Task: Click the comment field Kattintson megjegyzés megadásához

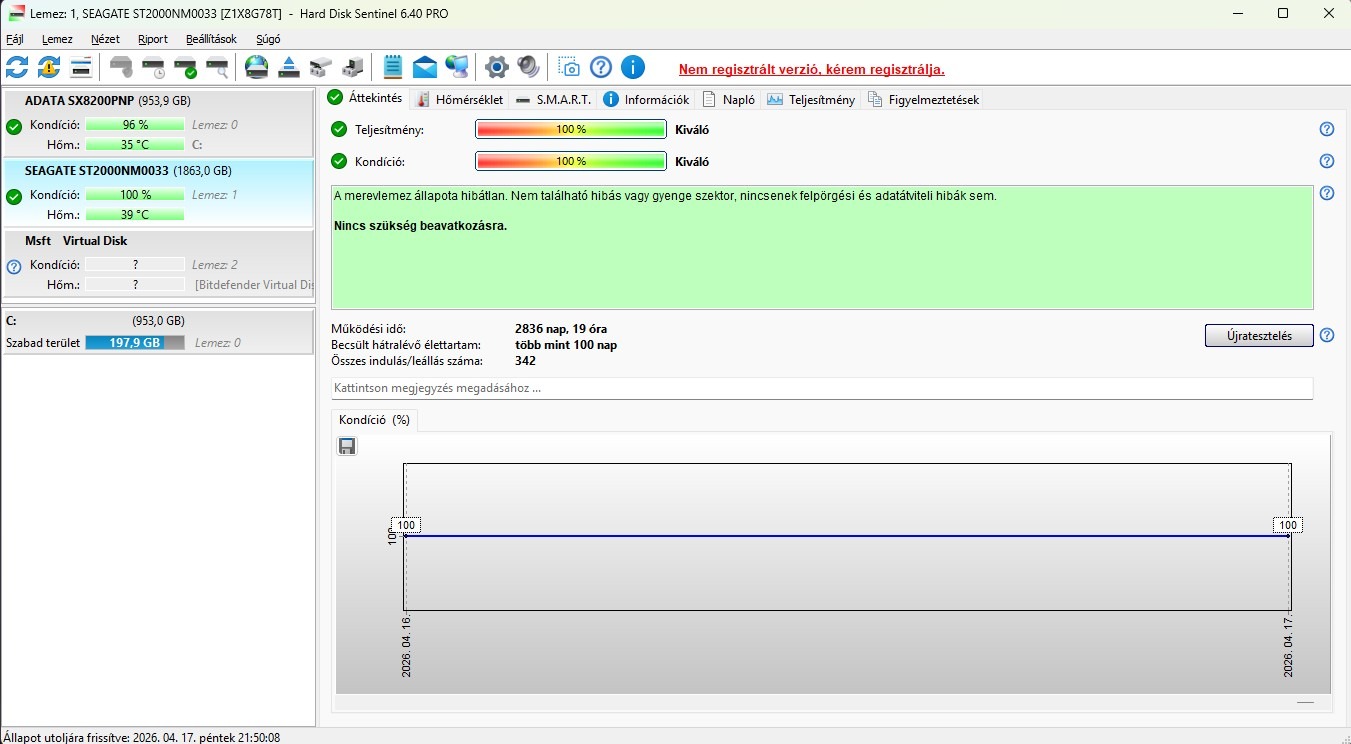Action: [822, 388]
